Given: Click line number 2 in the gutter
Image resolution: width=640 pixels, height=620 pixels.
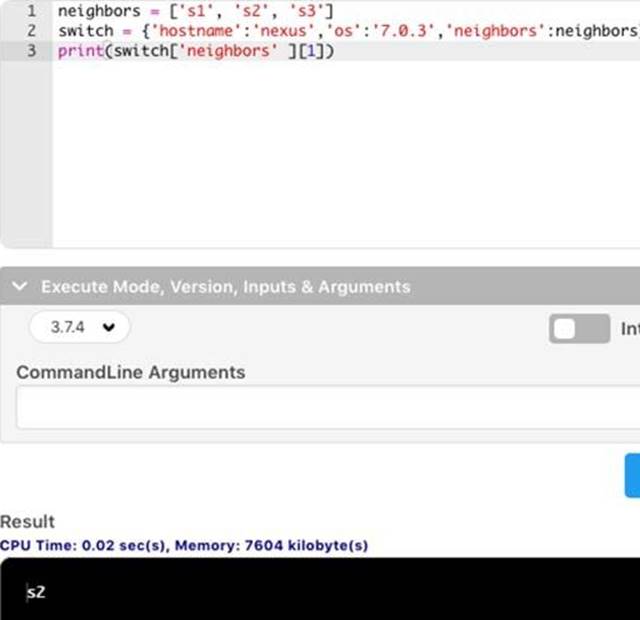Looking at the screenshot, I should [32, 30].
